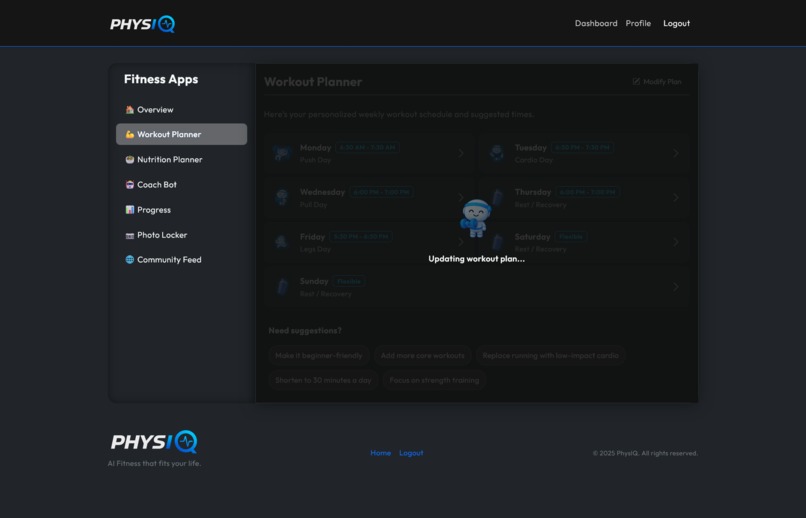Choose 'Make it beginner-friendly' suggestion
Viewport: 806px width, 518px height.
coord(319,355)
